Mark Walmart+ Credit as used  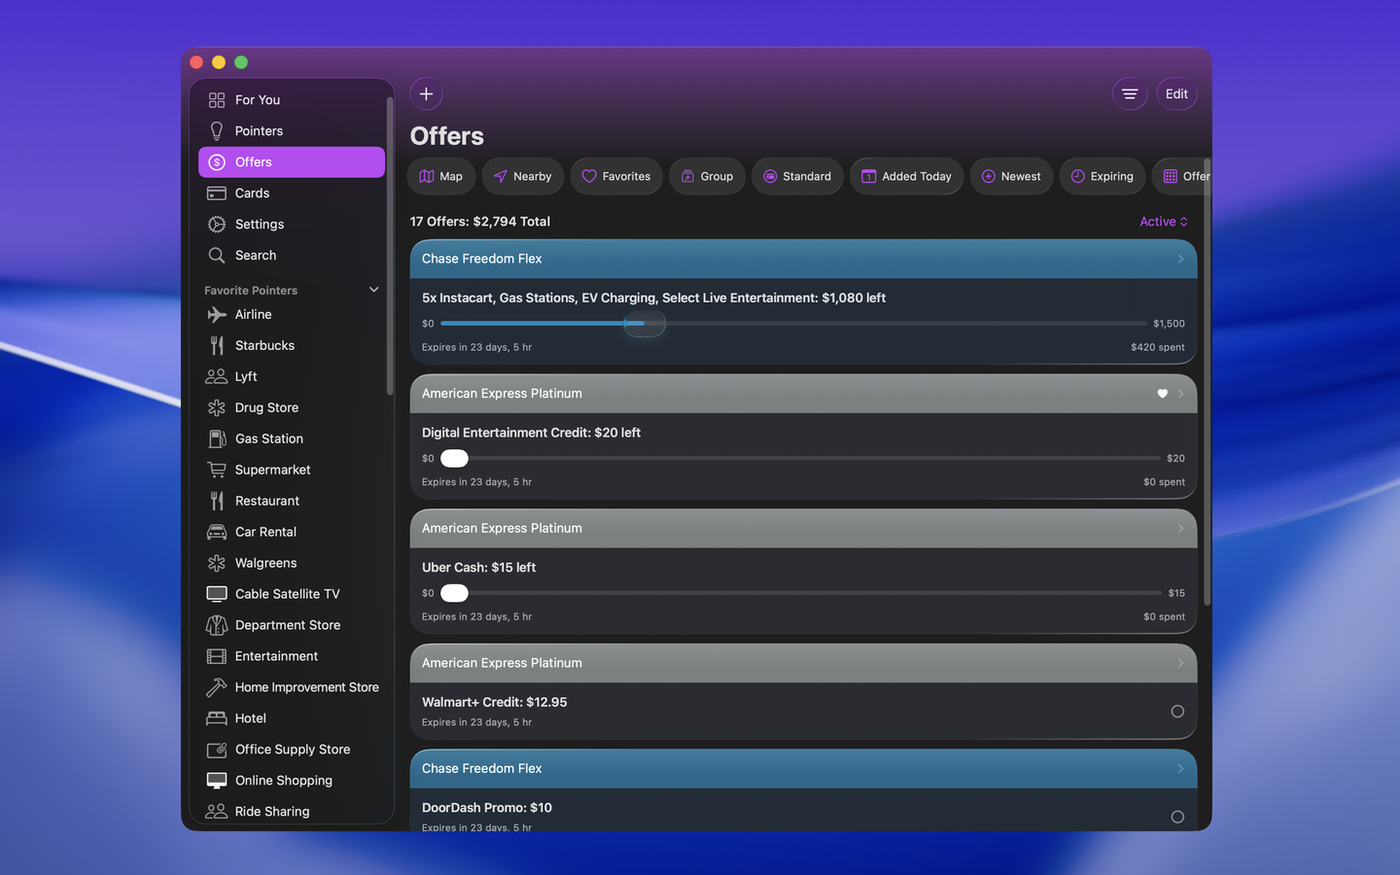[1177, 712]
